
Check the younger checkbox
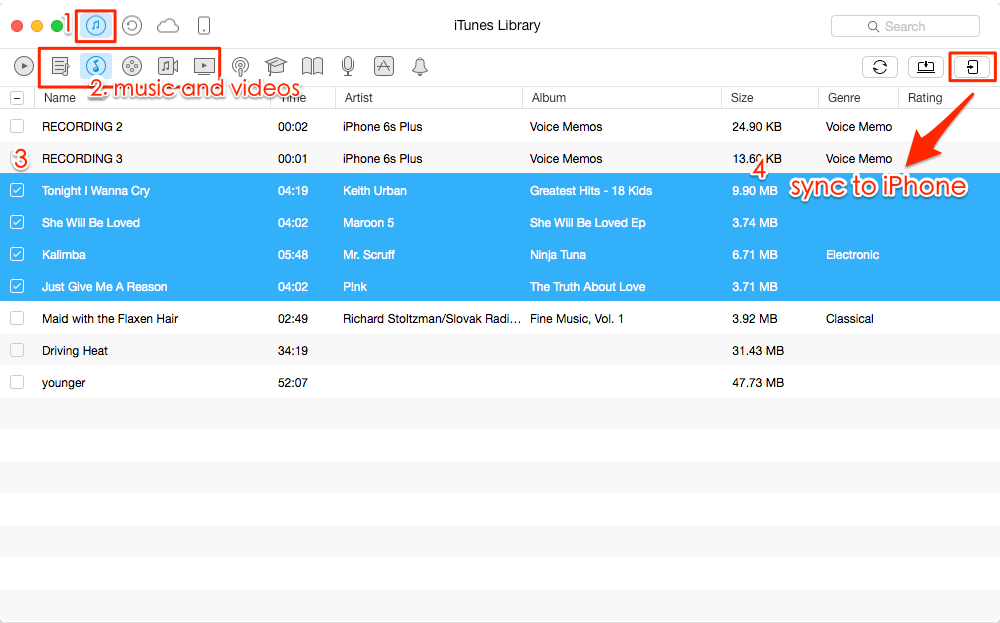point(17,382)
